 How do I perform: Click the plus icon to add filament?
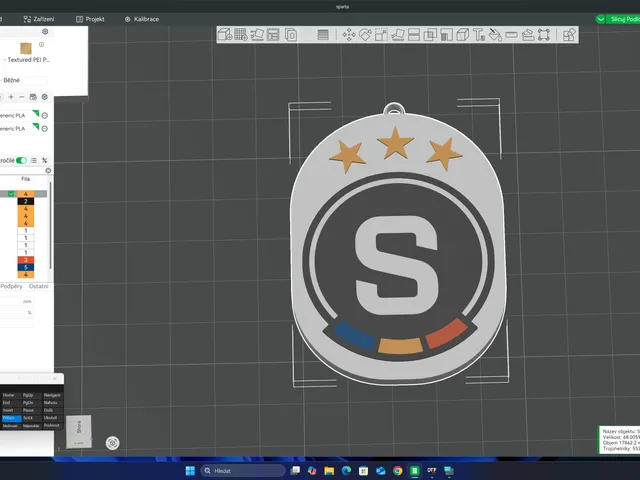[11, 97]
